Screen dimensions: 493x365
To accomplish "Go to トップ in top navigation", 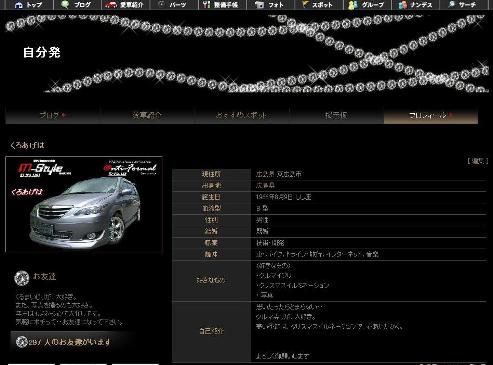I will 34,5.
